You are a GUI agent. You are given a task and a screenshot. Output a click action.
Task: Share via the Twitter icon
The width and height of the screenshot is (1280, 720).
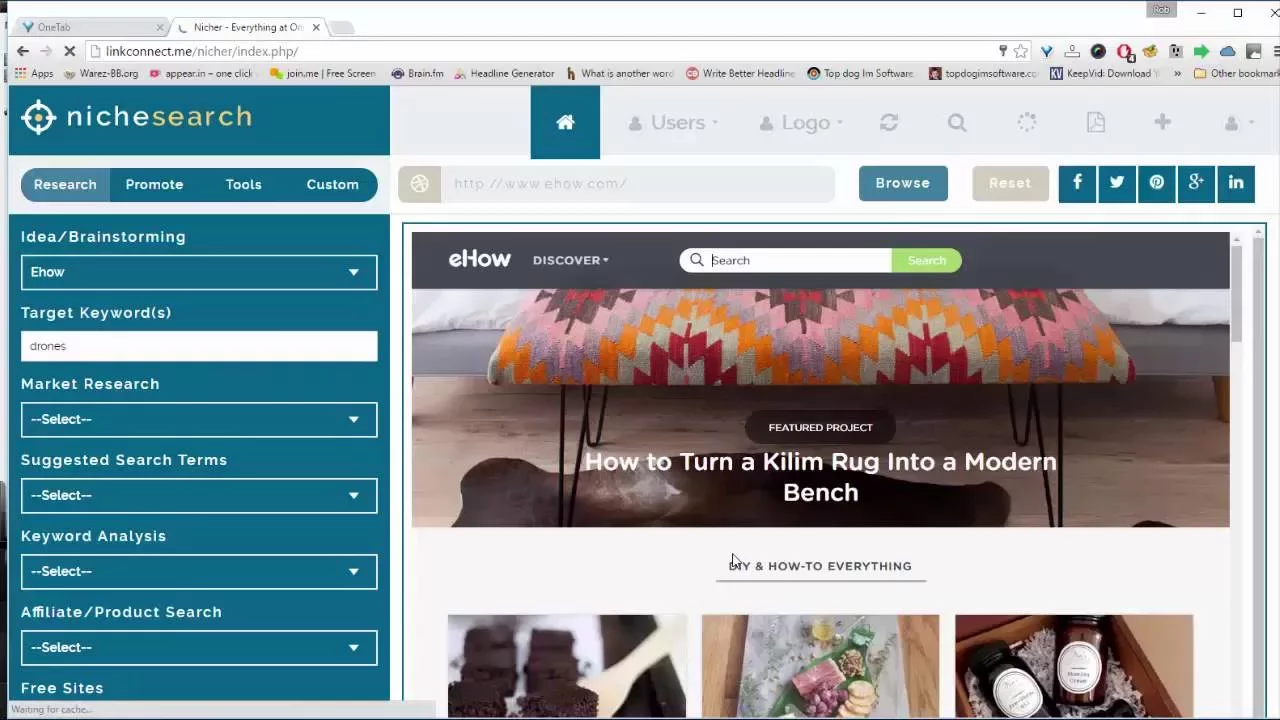pyautogui.click(x=1117, y=183)
